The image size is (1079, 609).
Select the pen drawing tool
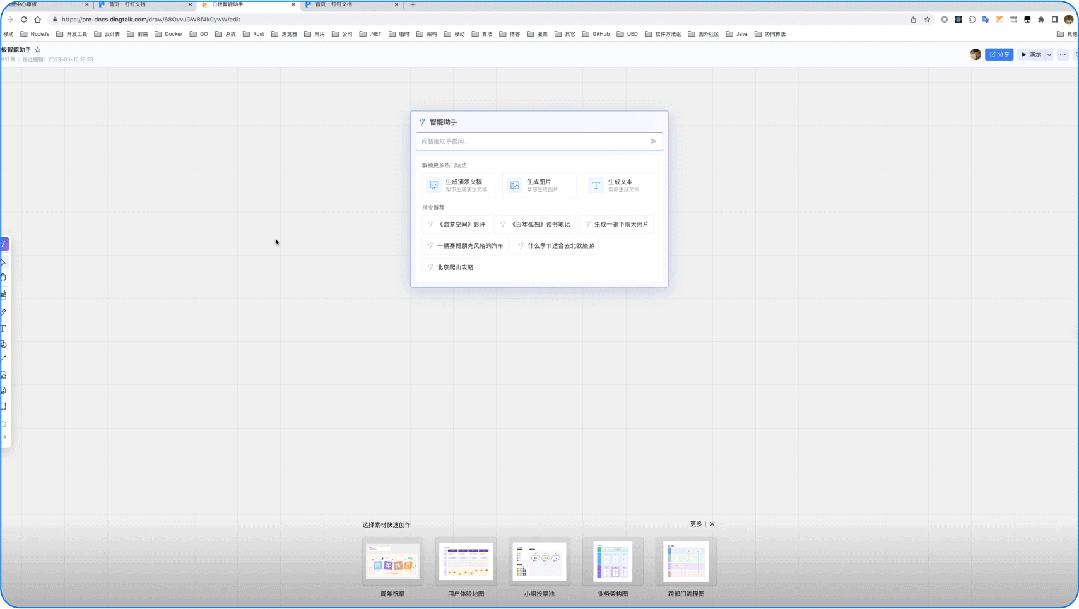(4, 311)
